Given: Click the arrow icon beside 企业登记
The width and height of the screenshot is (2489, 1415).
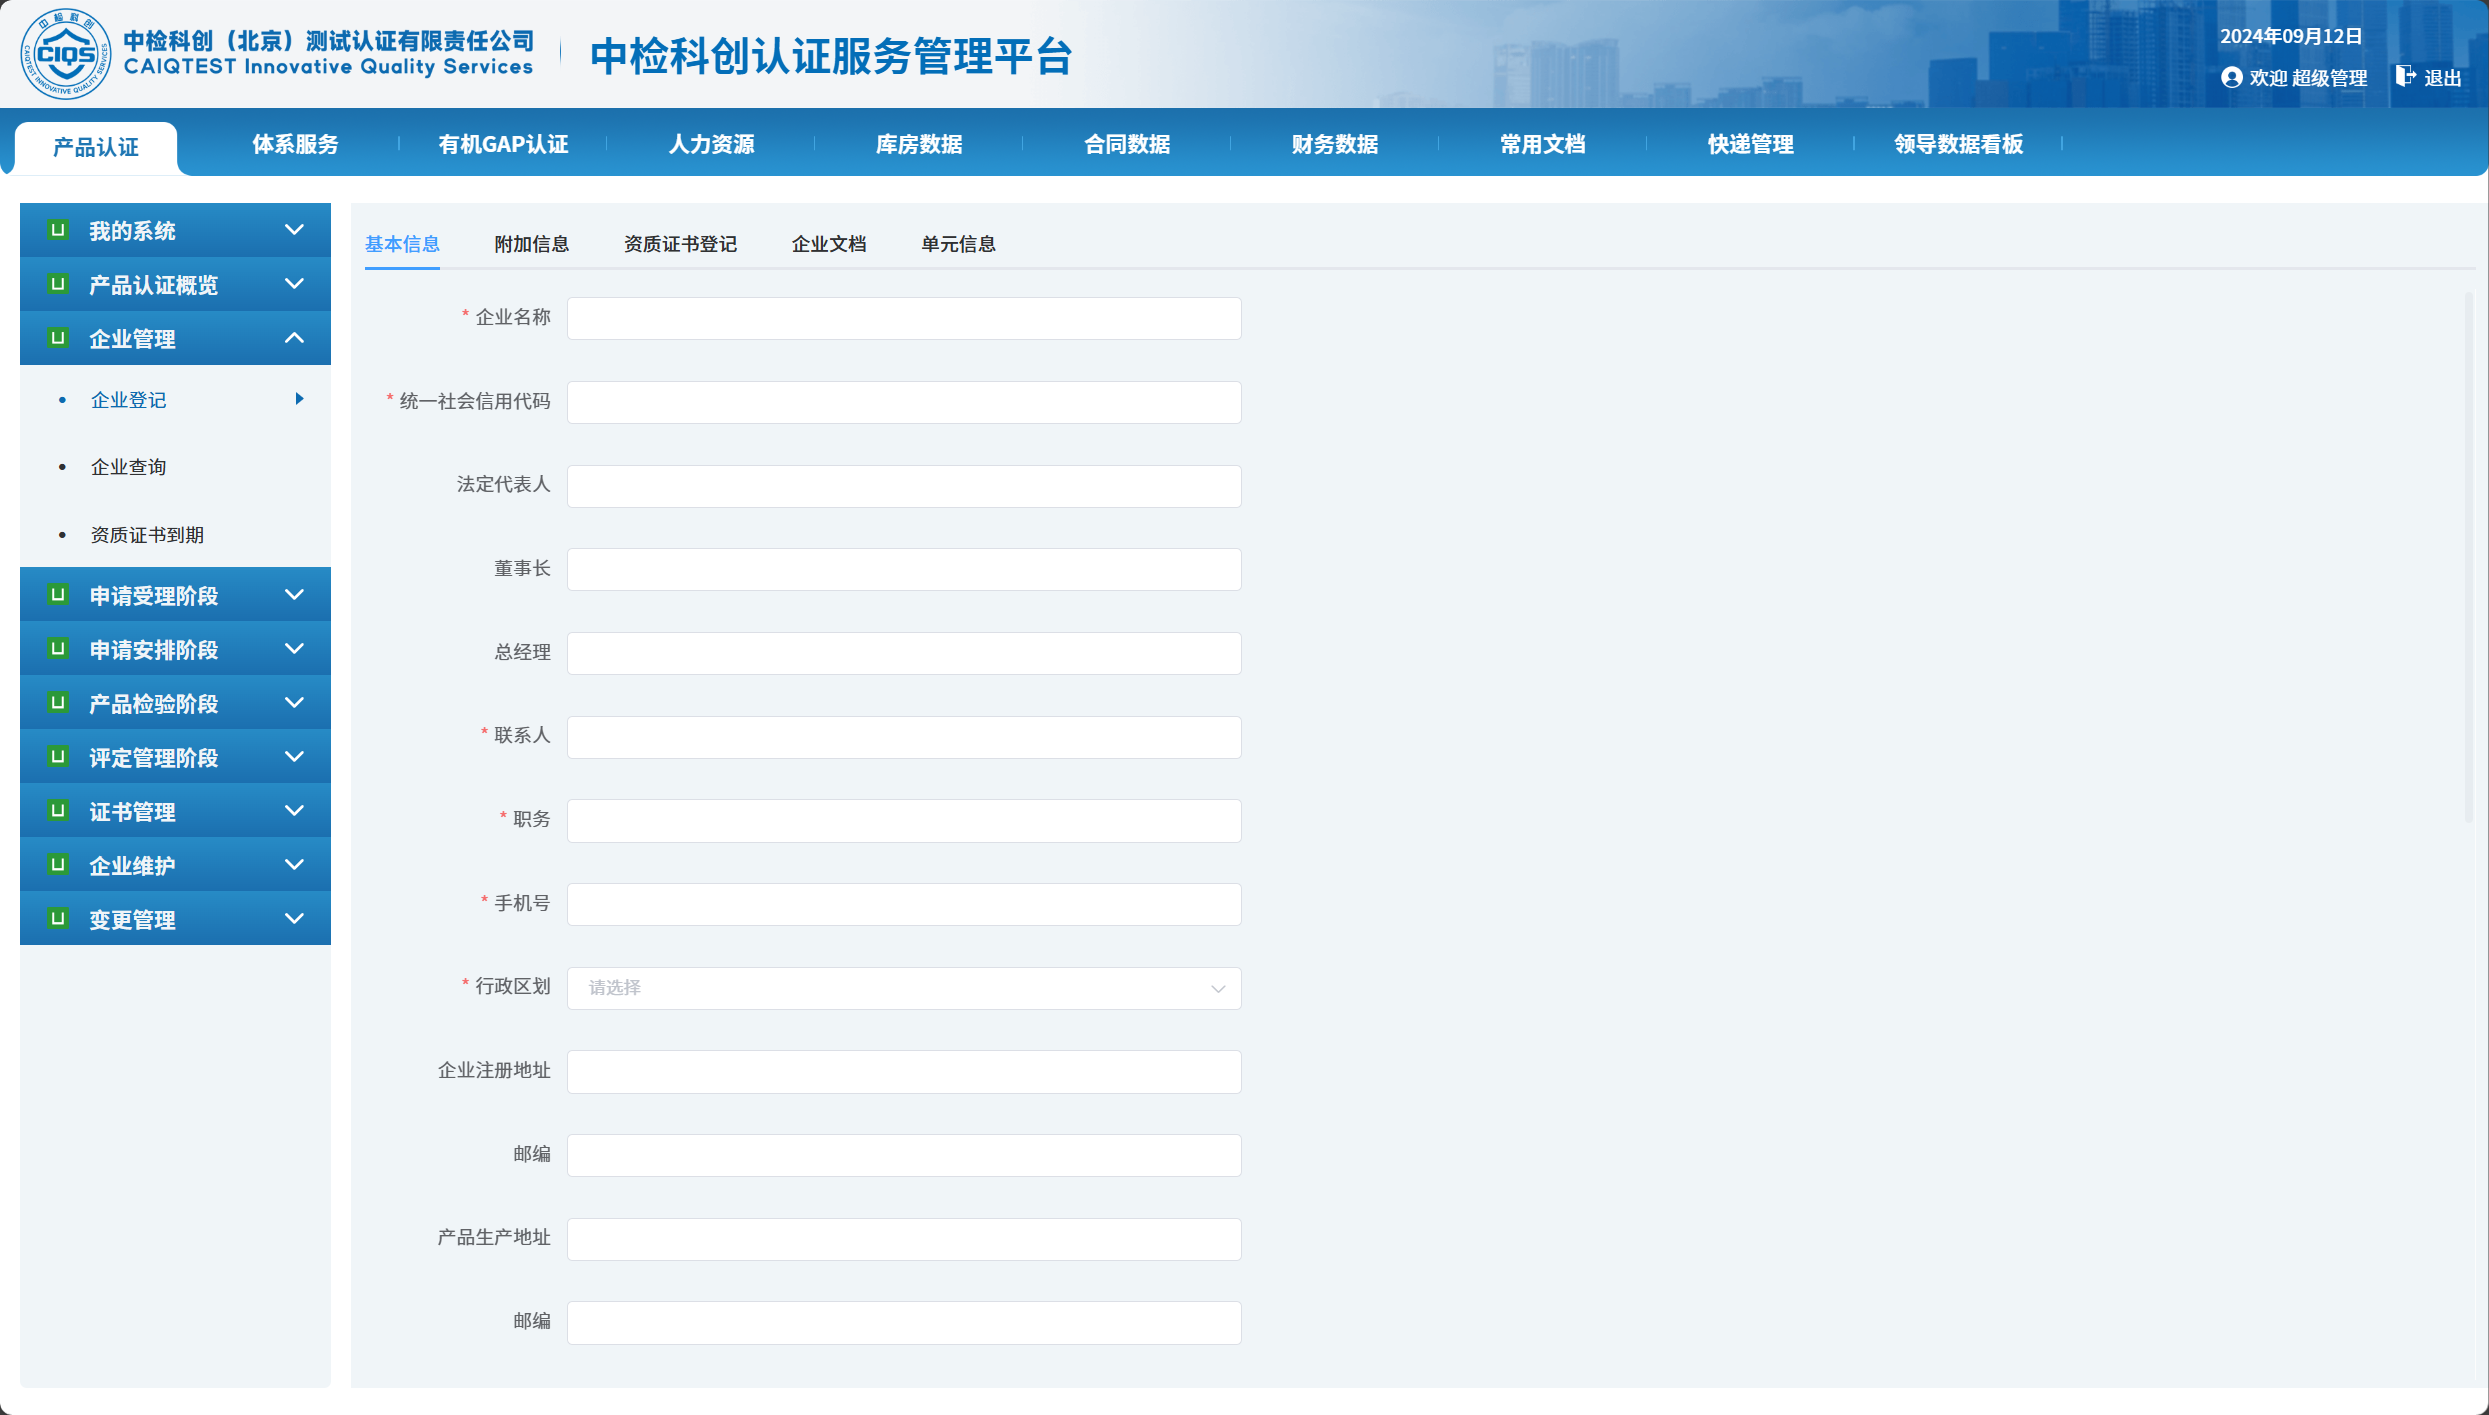Looking at the screenshot, I should pos(299,399).
